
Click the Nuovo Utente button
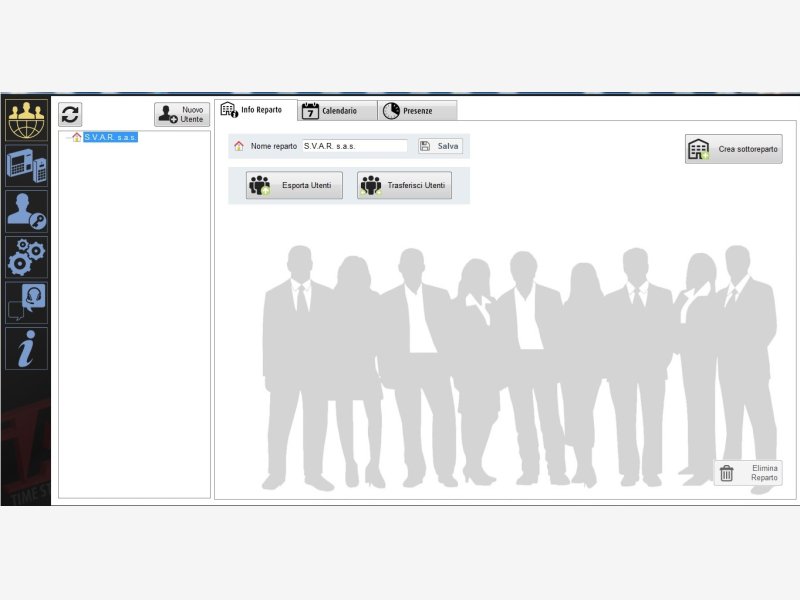click(182, 114)
